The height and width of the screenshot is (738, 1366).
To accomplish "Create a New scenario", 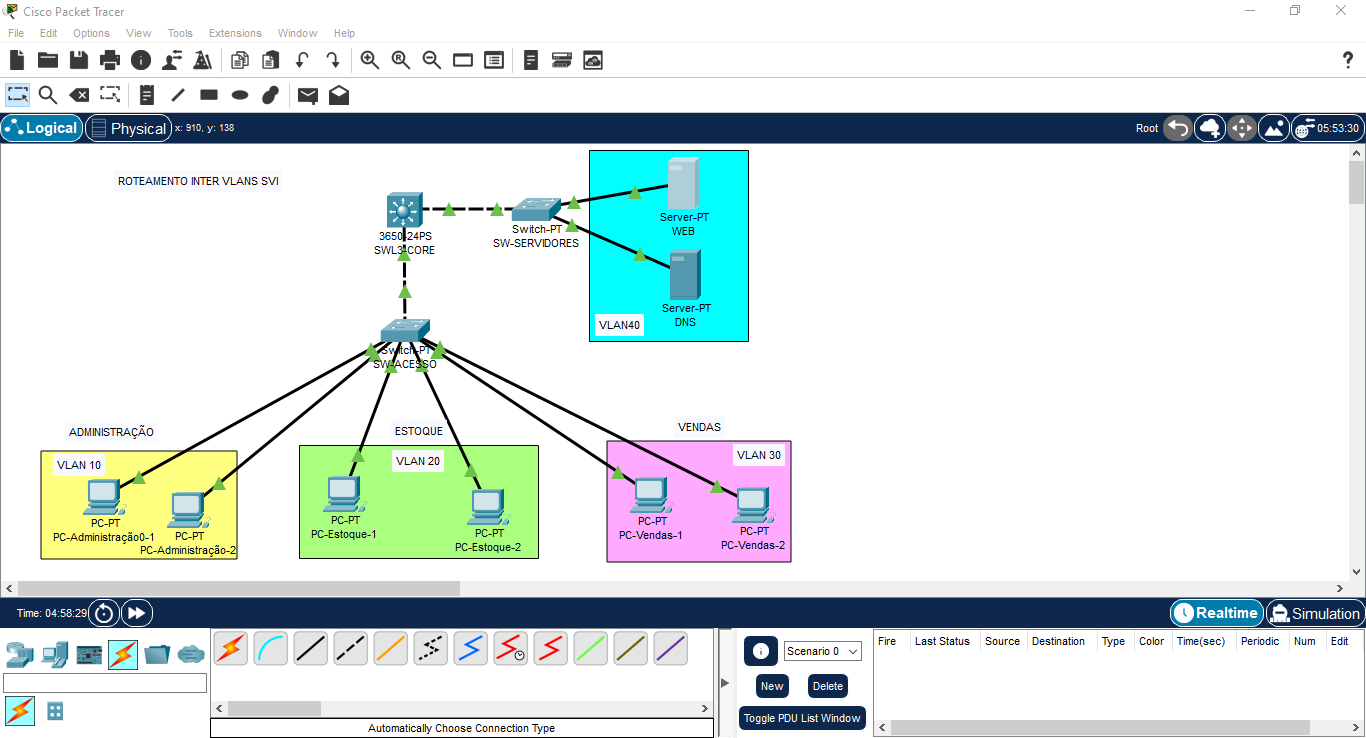I will (772, 686).
